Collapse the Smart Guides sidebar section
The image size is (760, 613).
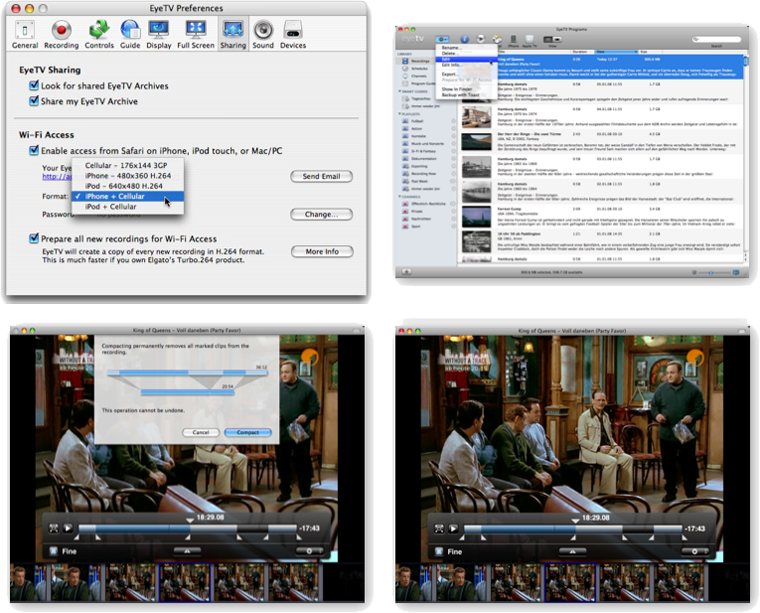point(399,91)
